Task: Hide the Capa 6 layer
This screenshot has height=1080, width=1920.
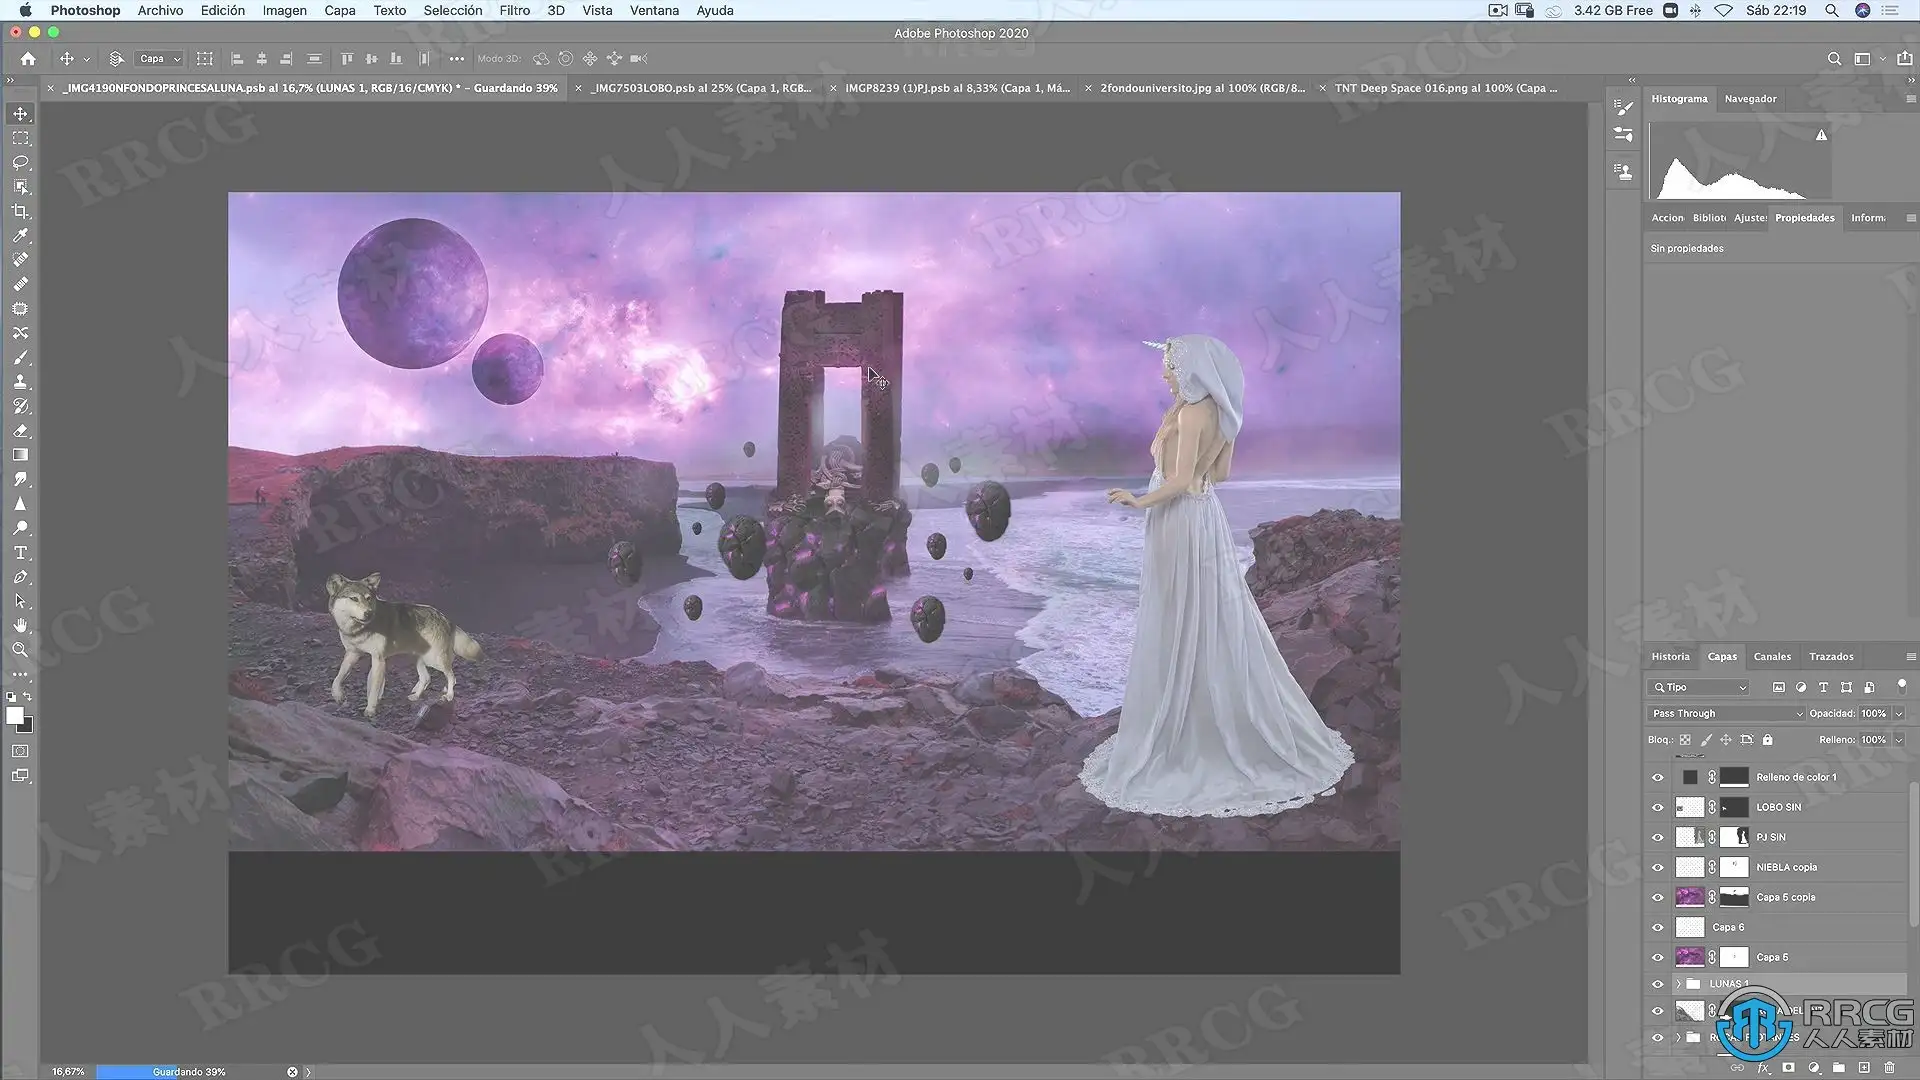Action: (1657, 927)
